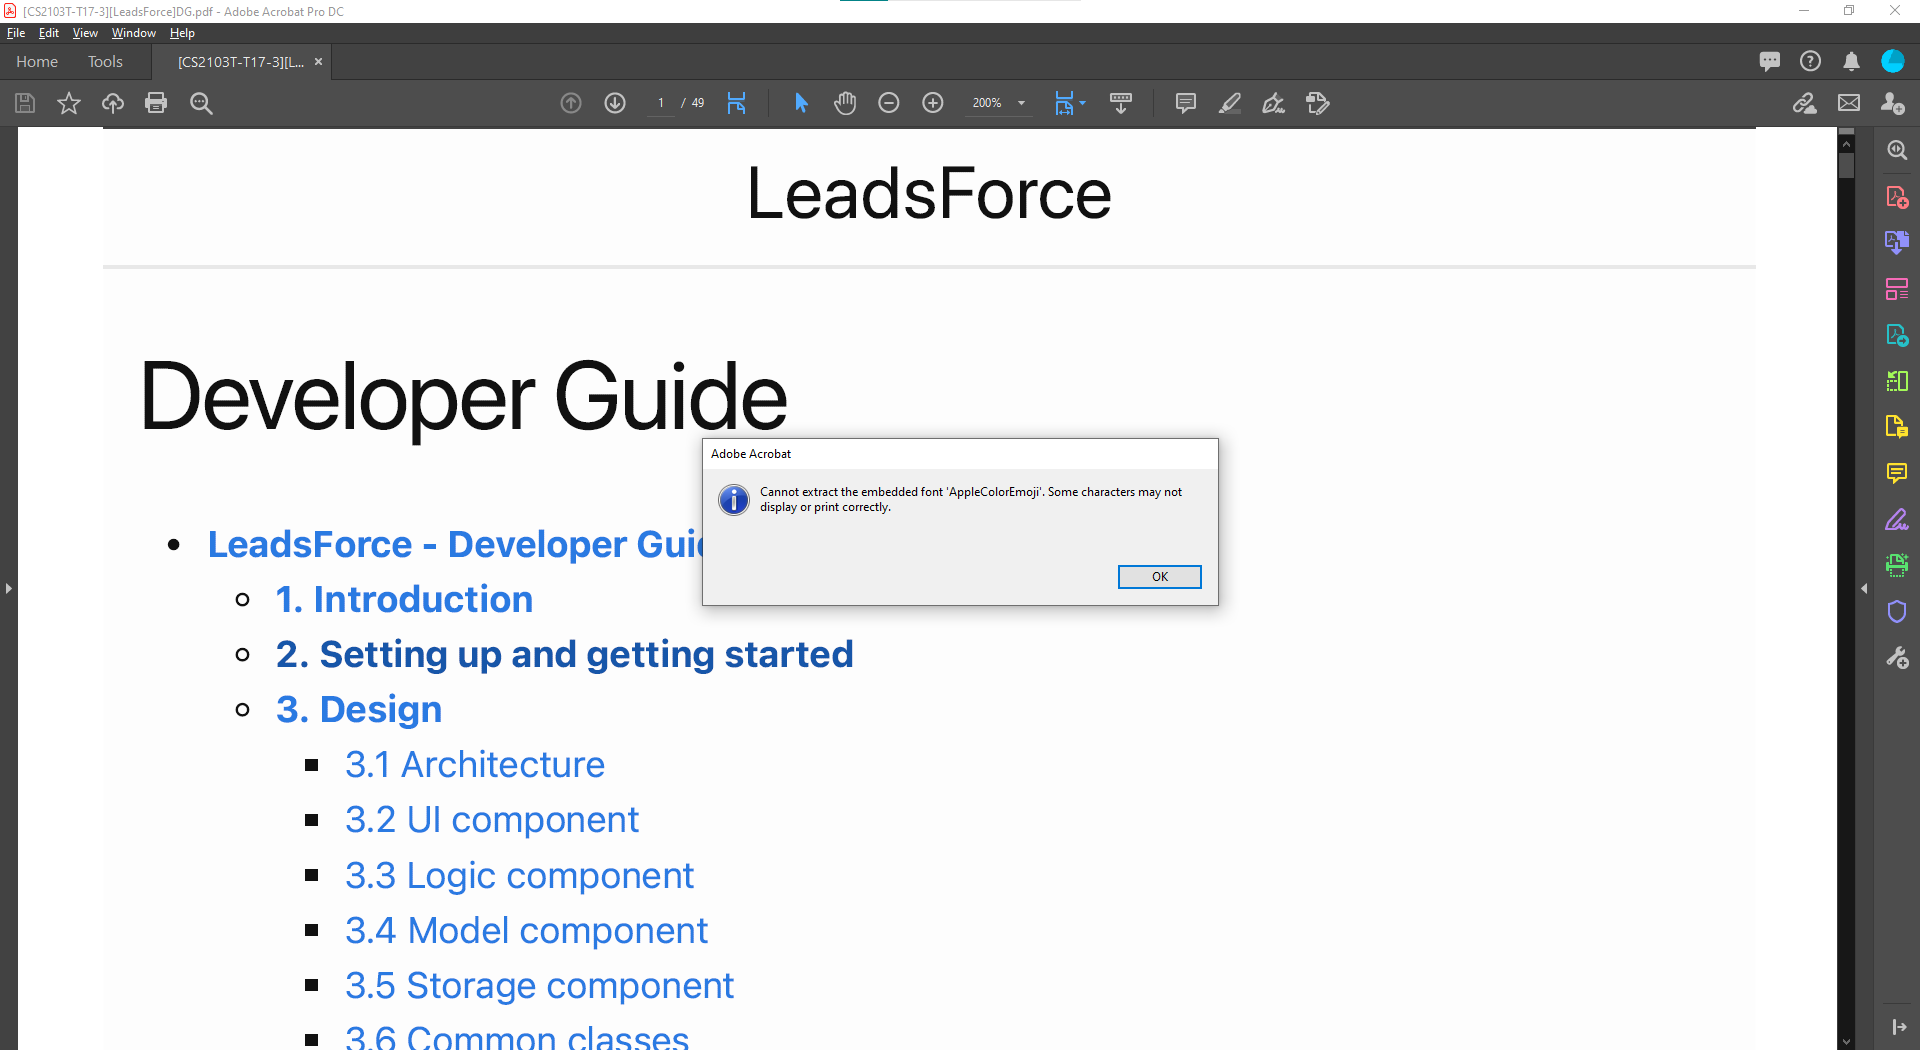Open More Tools wrench icon in right pane

1897,658
